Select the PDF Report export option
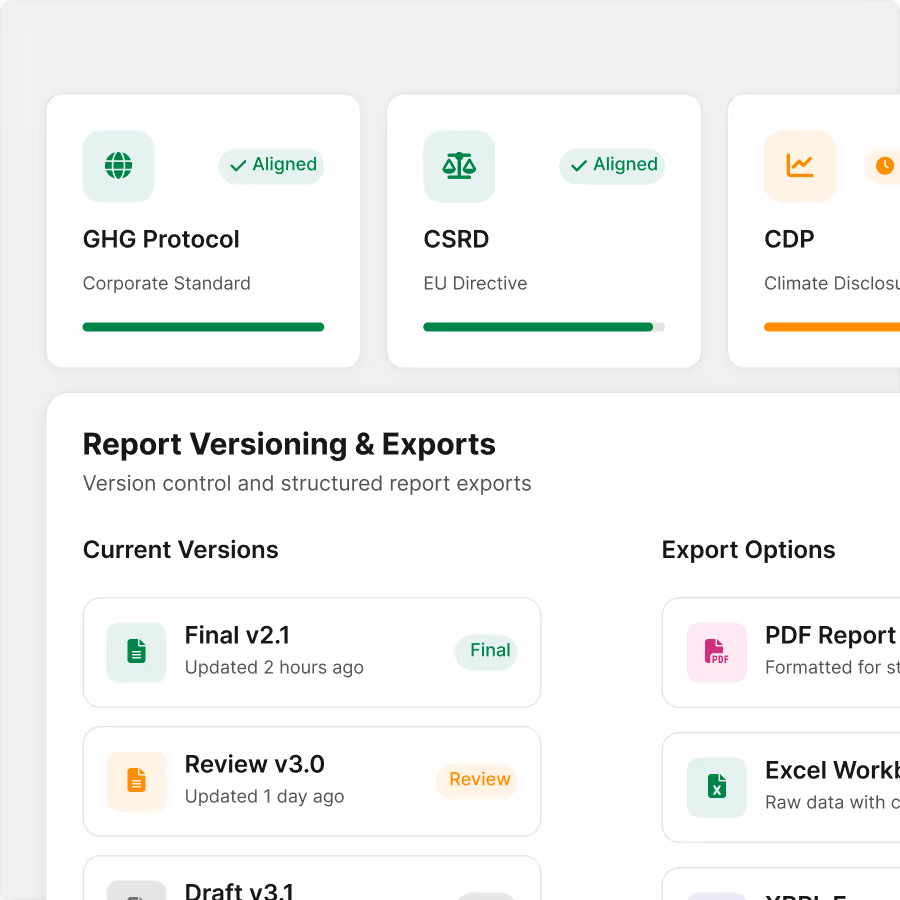Image resolution: width=900 pixels, height=900 pixels. (x=781, y=652)
